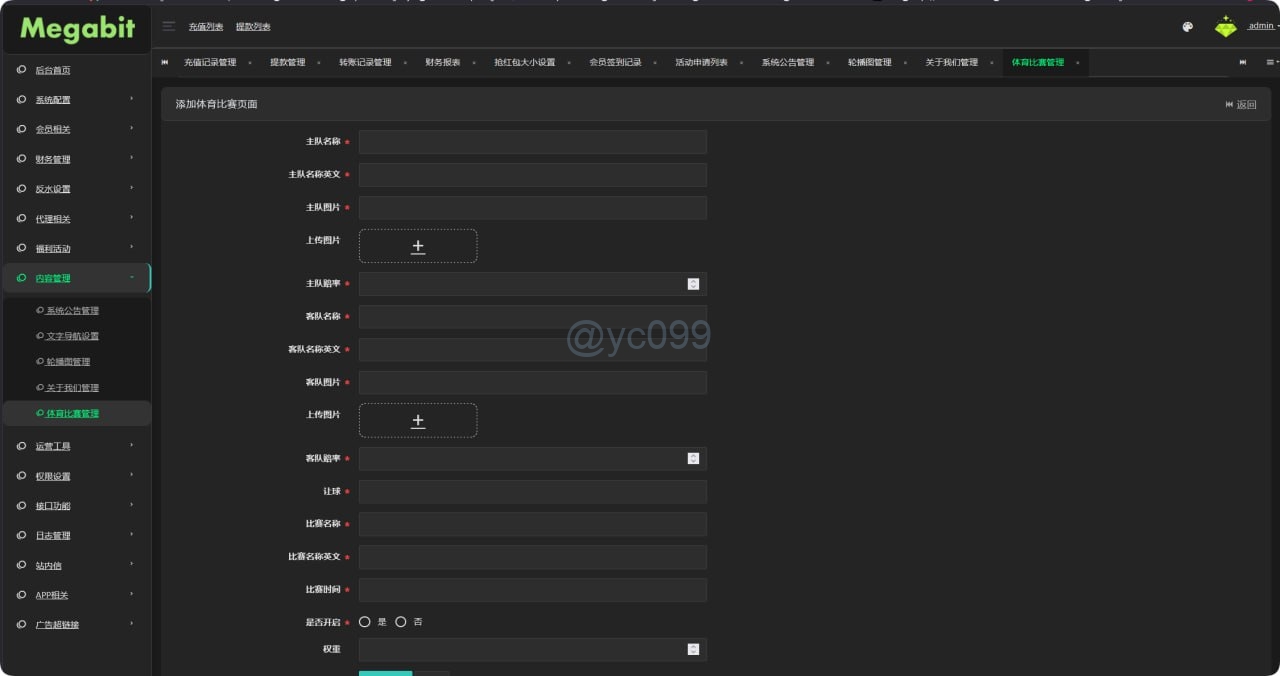This screenshot has height=676, width=1280.
Task: Click the hamburger sidebar collapse icon
Action: tap(168, 26)
